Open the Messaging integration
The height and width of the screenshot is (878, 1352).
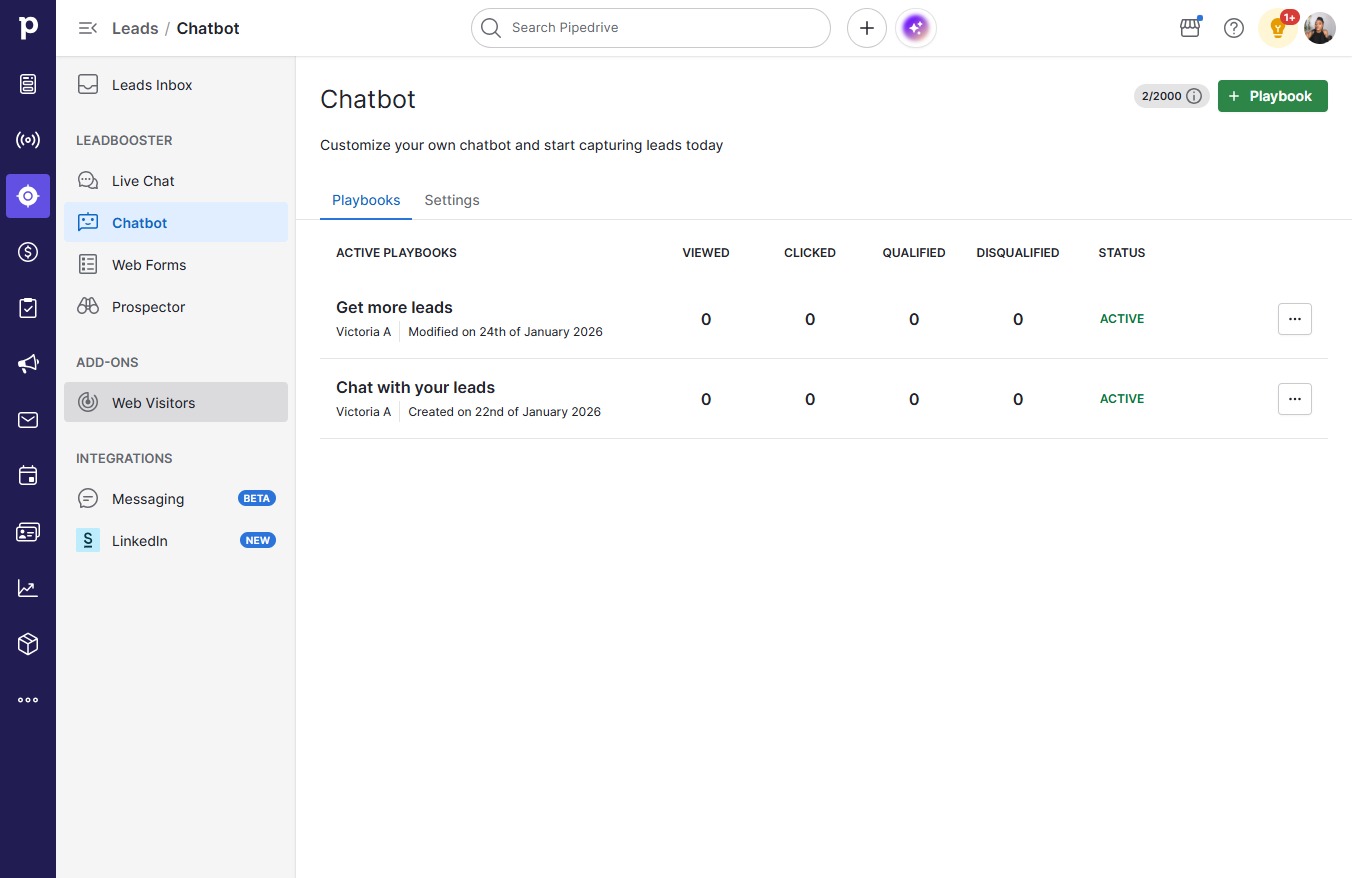tap(176, 499)
